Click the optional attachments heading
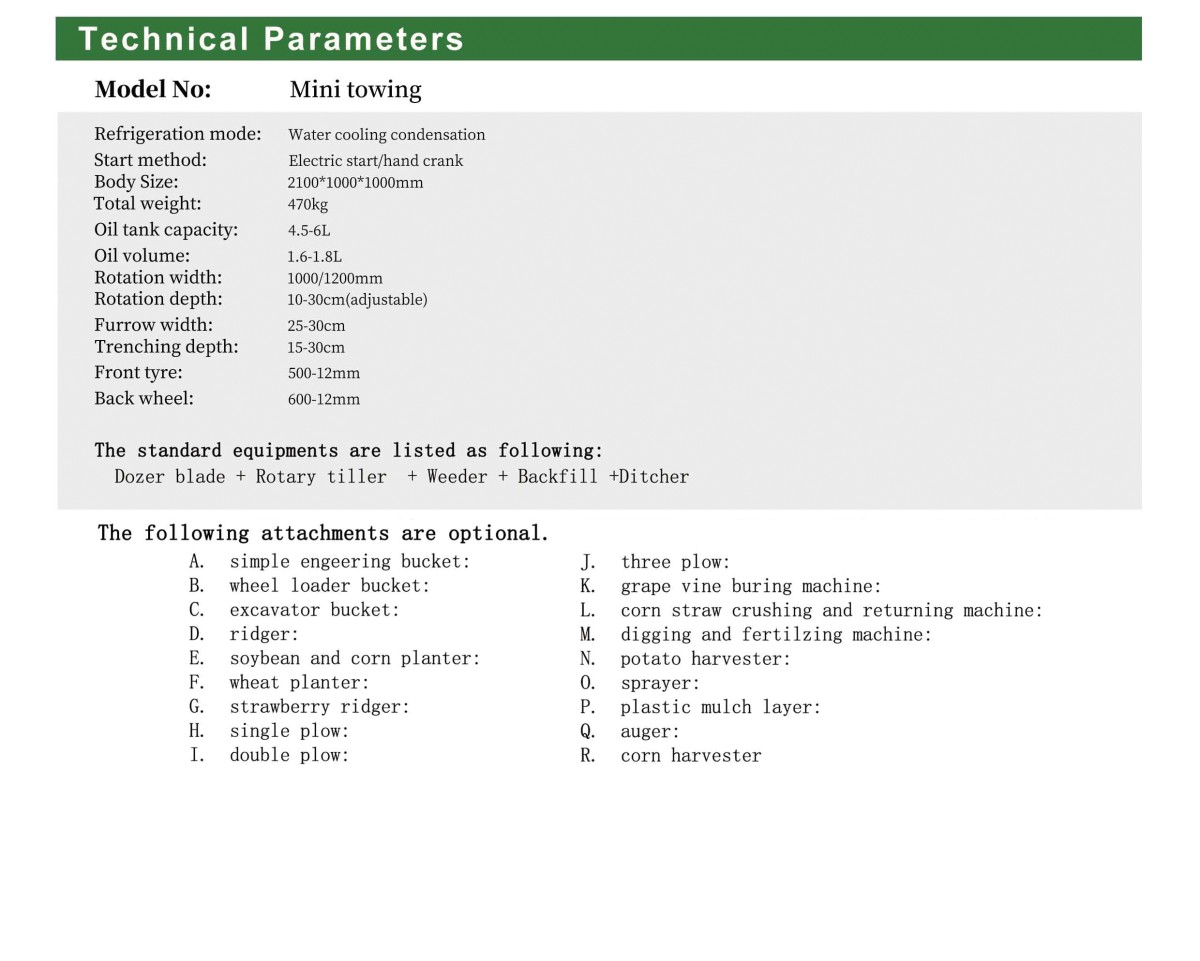Image resolution: width=1200 pixels, height=961 pixels. tap(323, 533)
